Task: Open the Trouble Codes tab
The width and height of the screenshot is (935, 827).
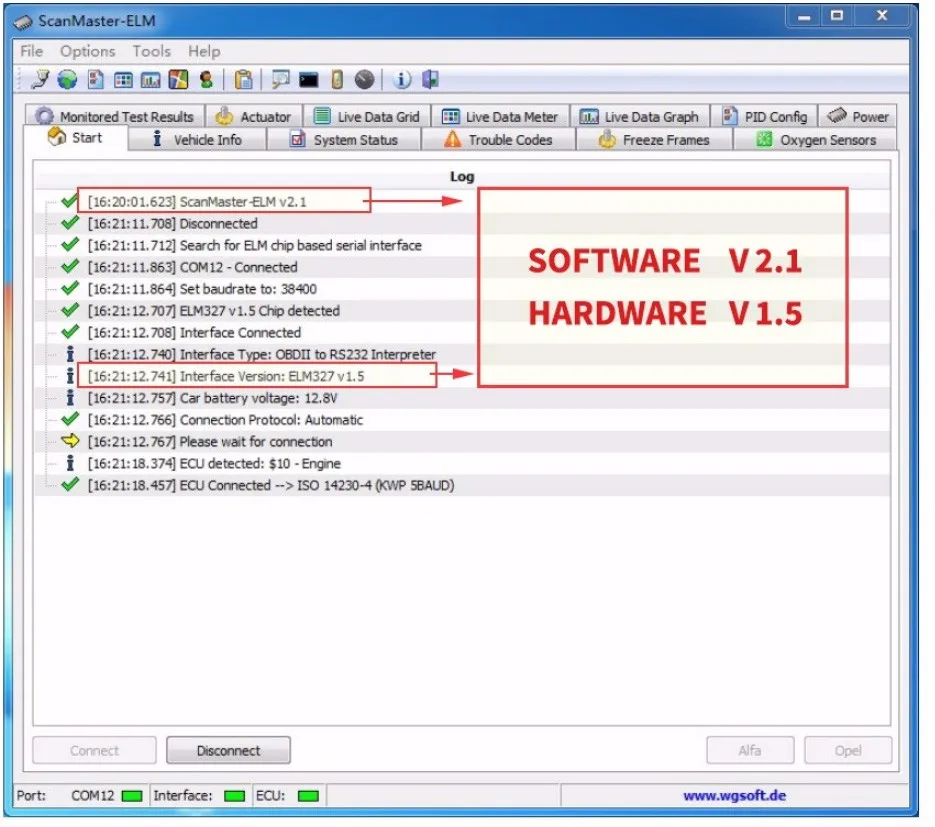Action: click(x=499, y=140)
